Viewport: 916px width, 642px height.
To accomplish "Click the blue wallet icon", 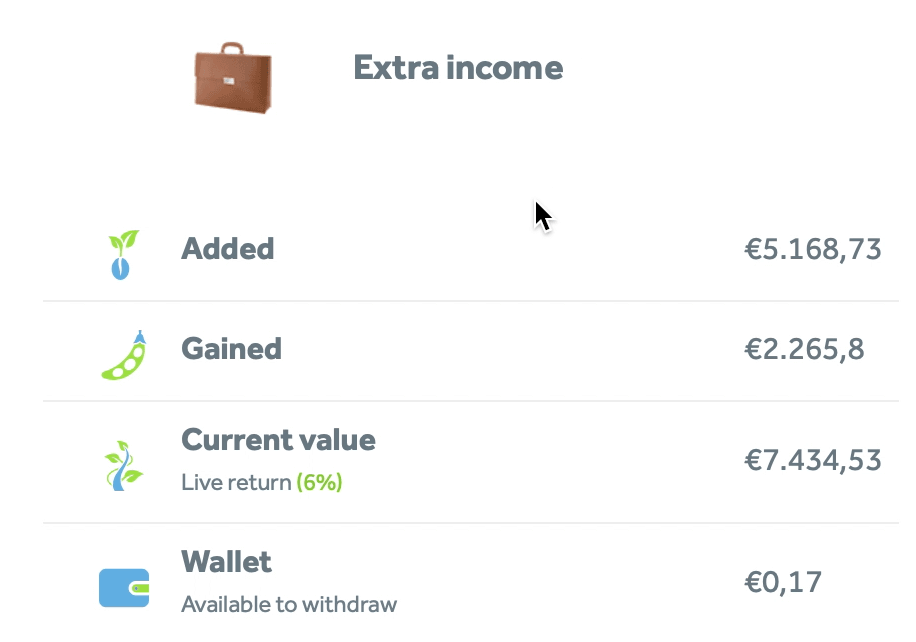I will (124, 587).
